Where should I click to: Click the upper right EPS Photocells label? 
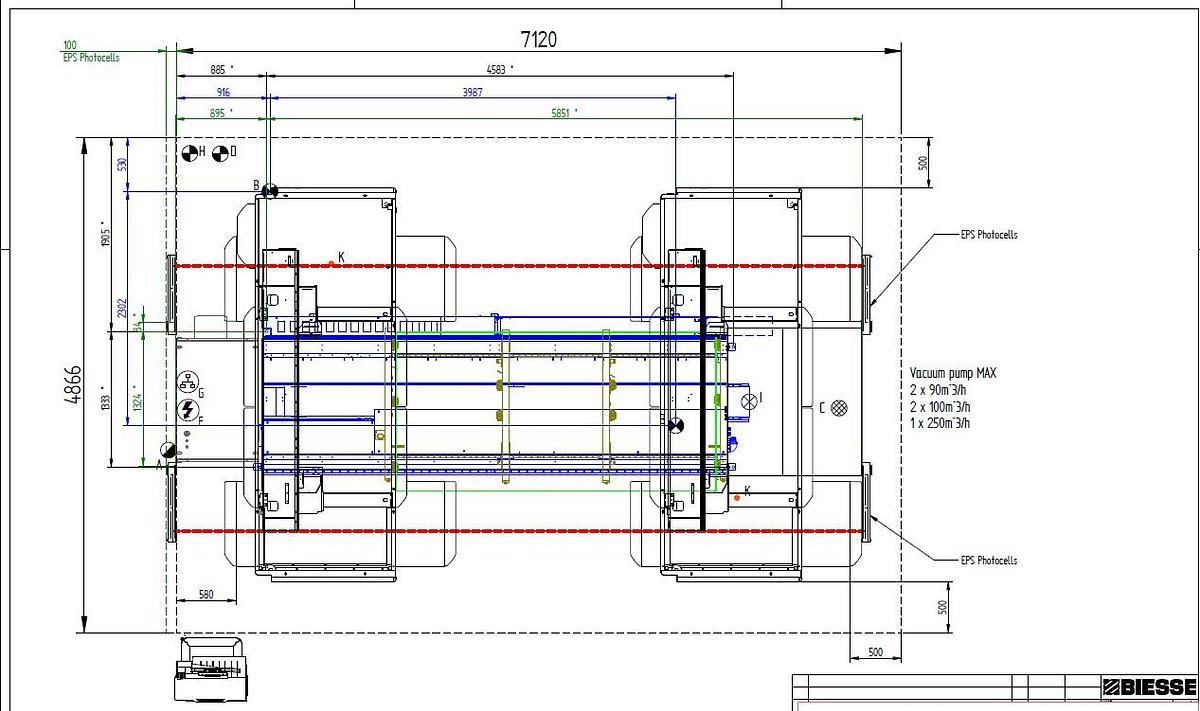pos(988,235)
